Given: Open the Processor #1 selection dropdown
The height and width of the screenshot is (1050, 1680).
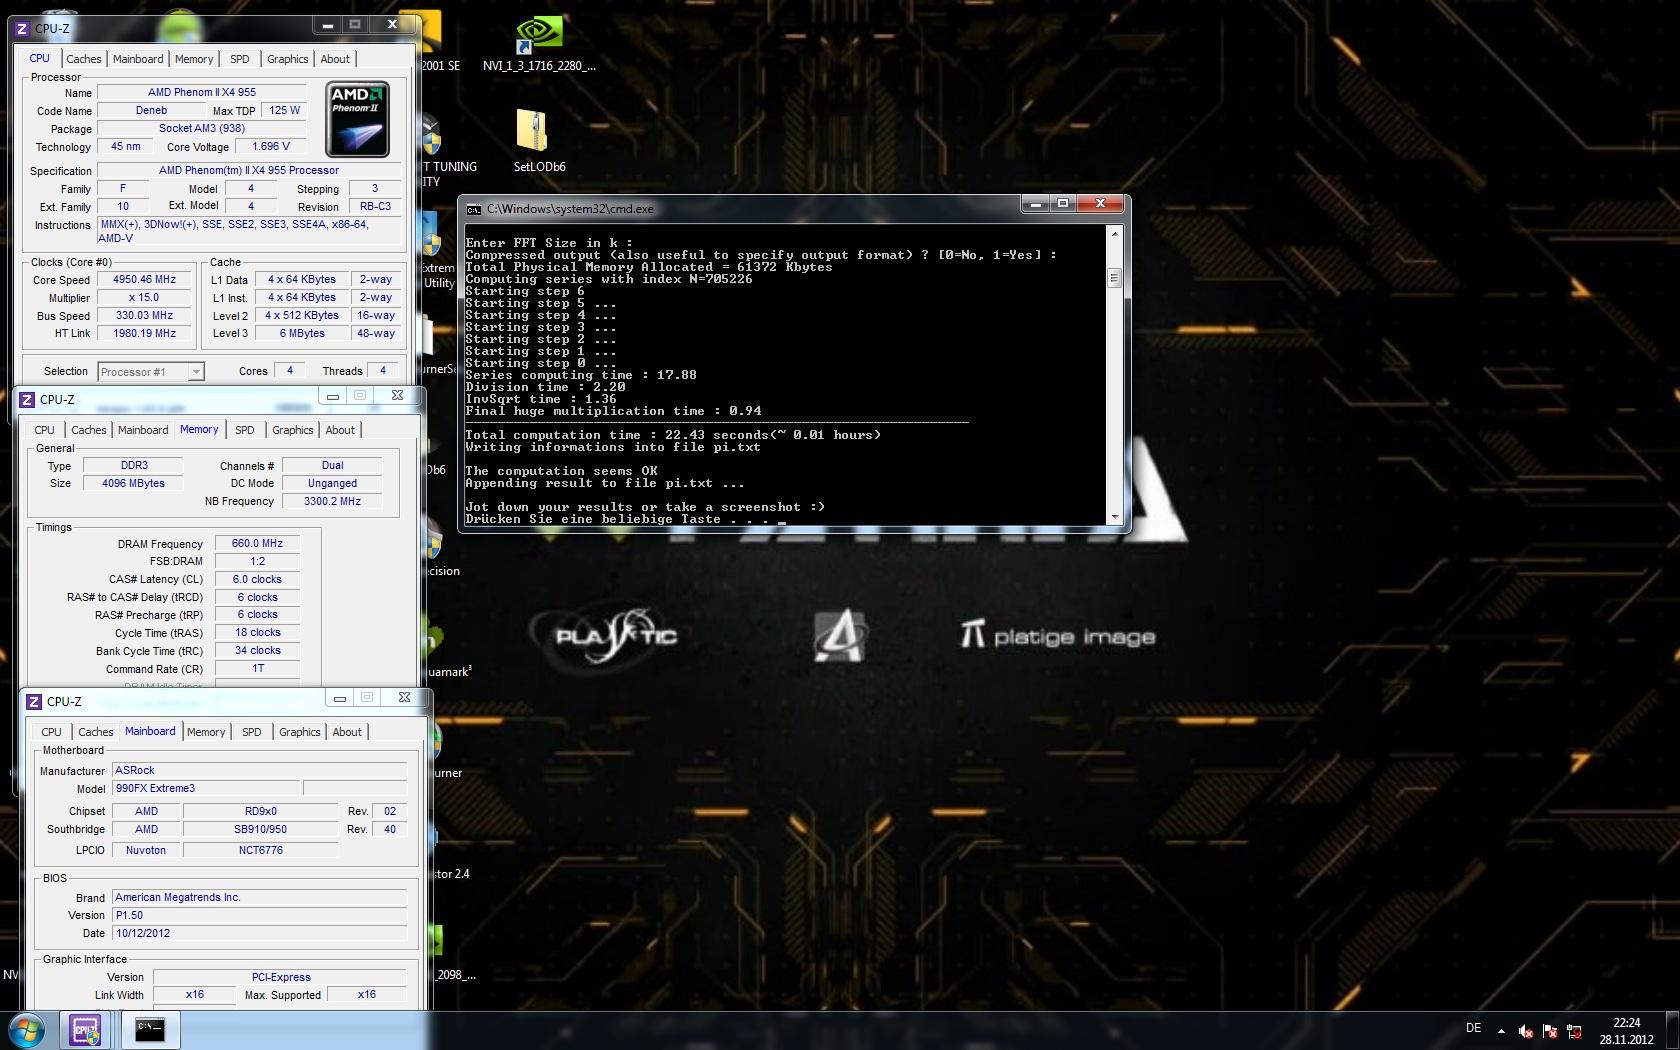Looking at the screenshot, I should 151,372.
